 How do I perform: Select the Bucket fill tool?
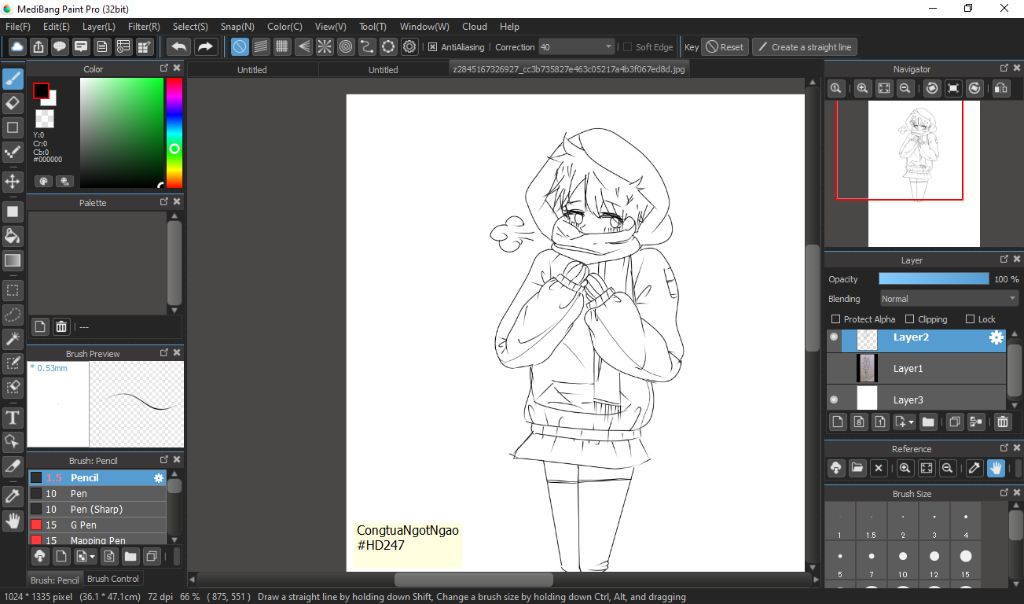click(x=12, y=236)
